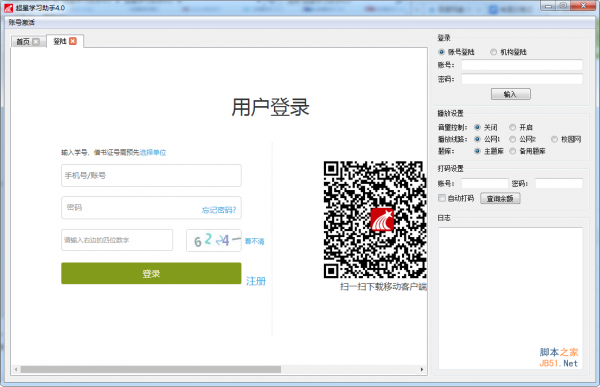Click the horizontal scrollbar thumb

[x=151, y=369]
